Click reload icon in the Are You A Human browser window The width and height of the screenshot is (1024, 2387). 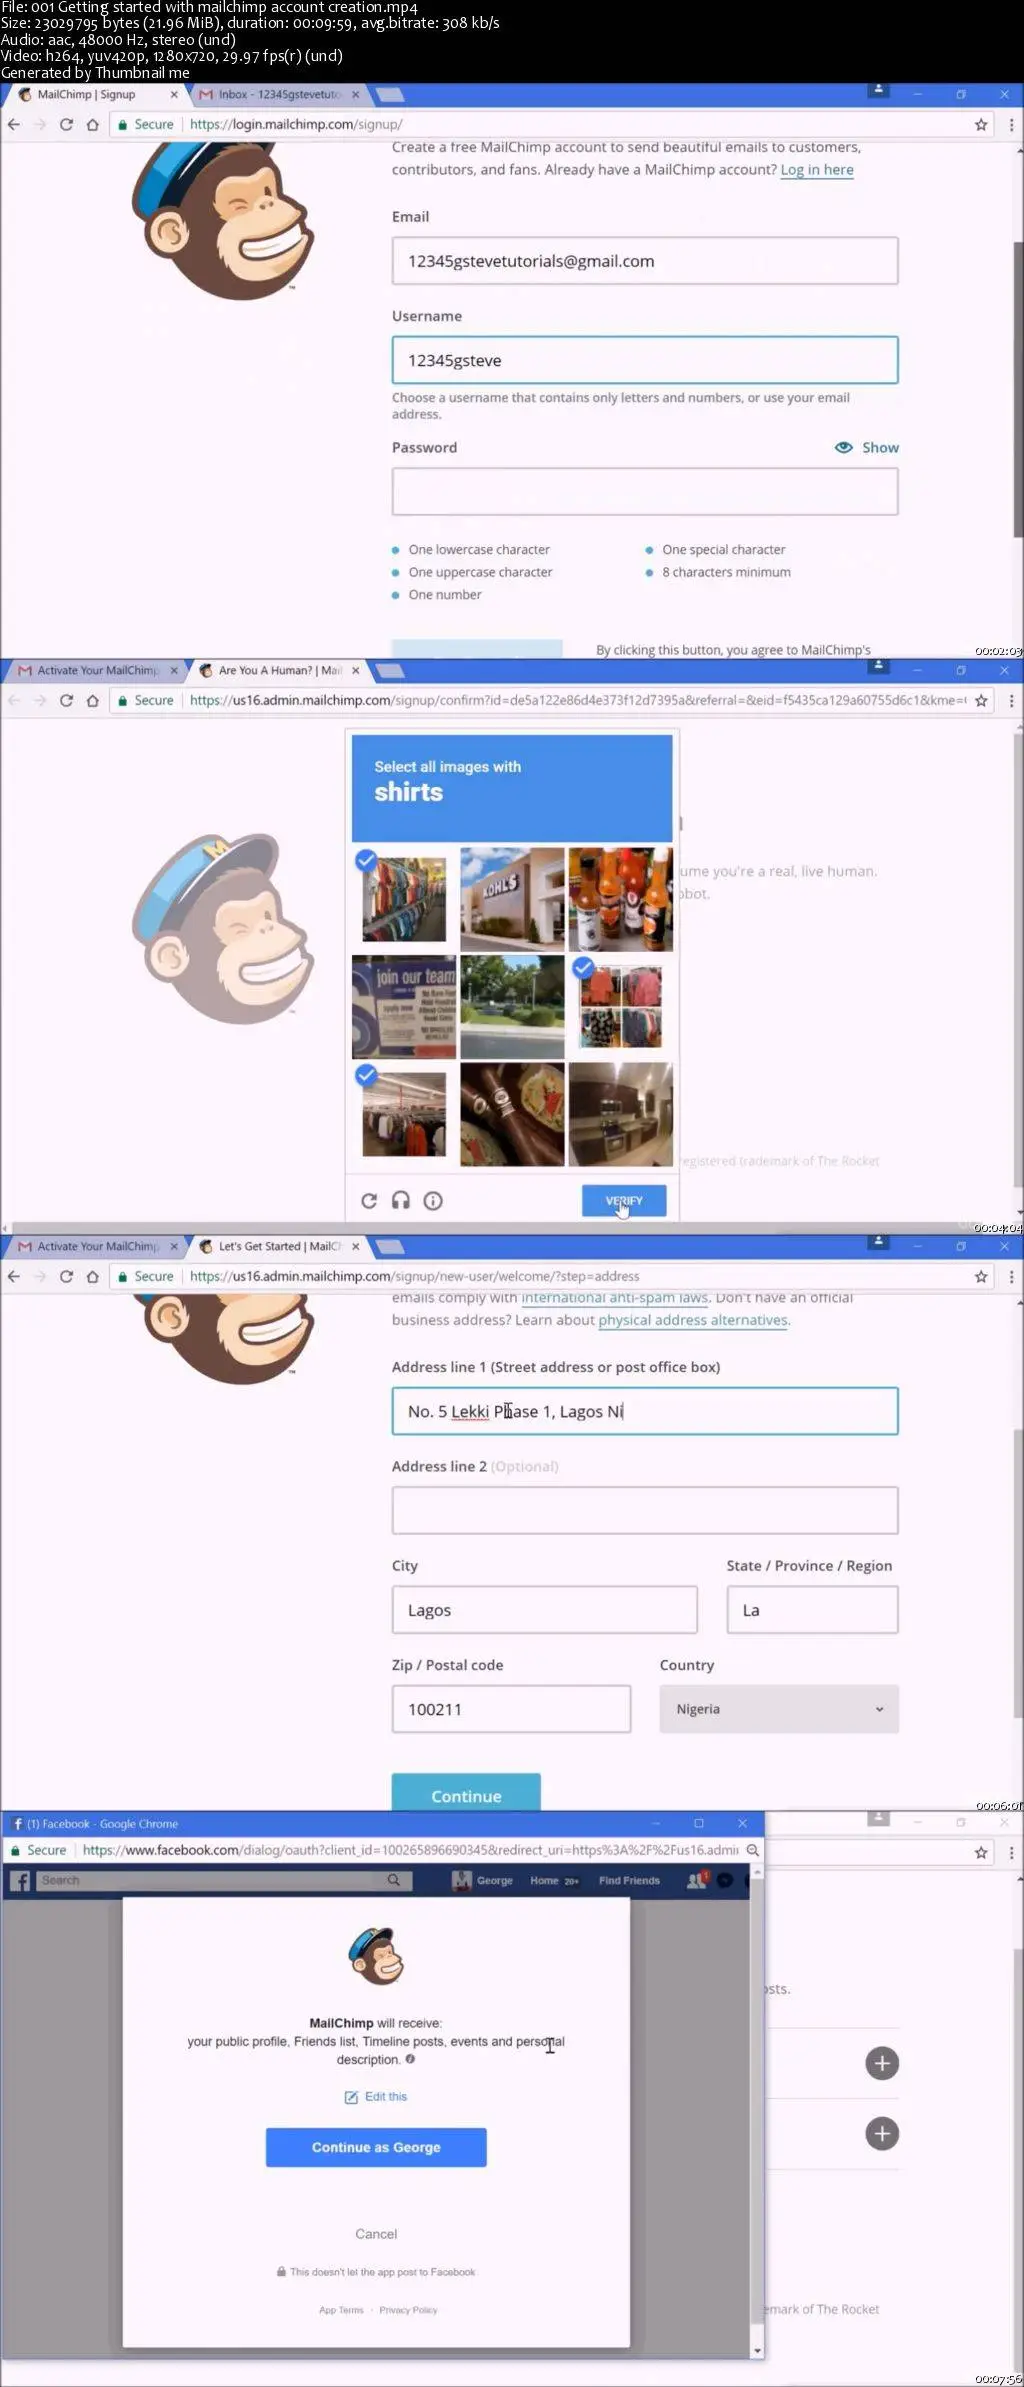(x=66, y=701)
